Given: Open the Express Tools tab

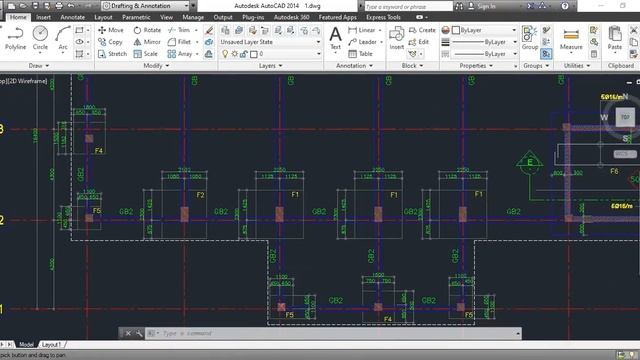Looking at the screenshot, I should click(x=383, y=17).
